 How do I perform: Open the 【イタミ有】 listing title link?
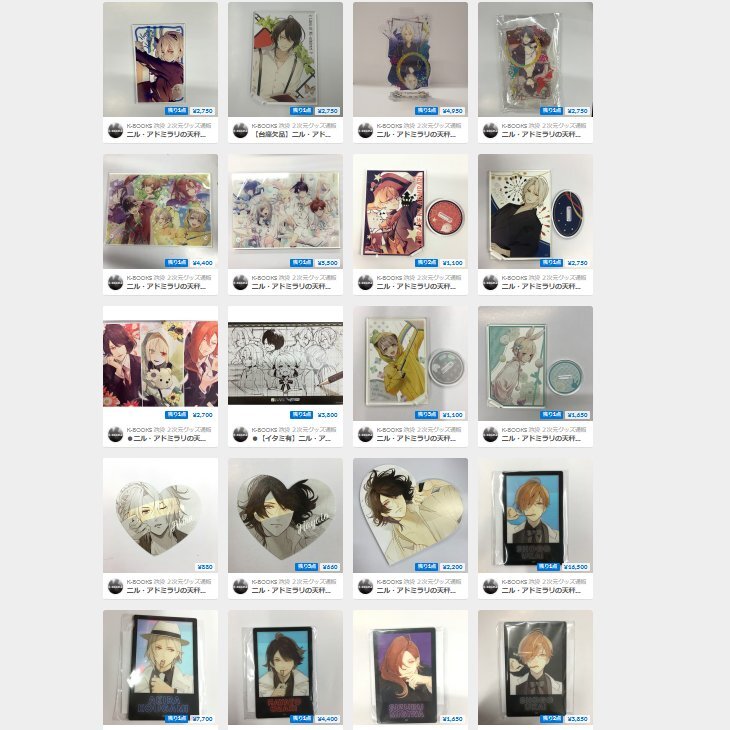pos(291,439)
